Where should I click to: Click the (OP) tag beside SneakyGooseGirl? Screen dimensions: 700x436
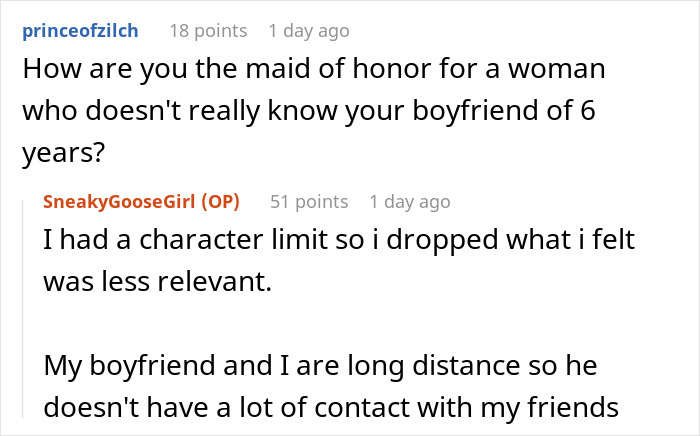(221, 202)
